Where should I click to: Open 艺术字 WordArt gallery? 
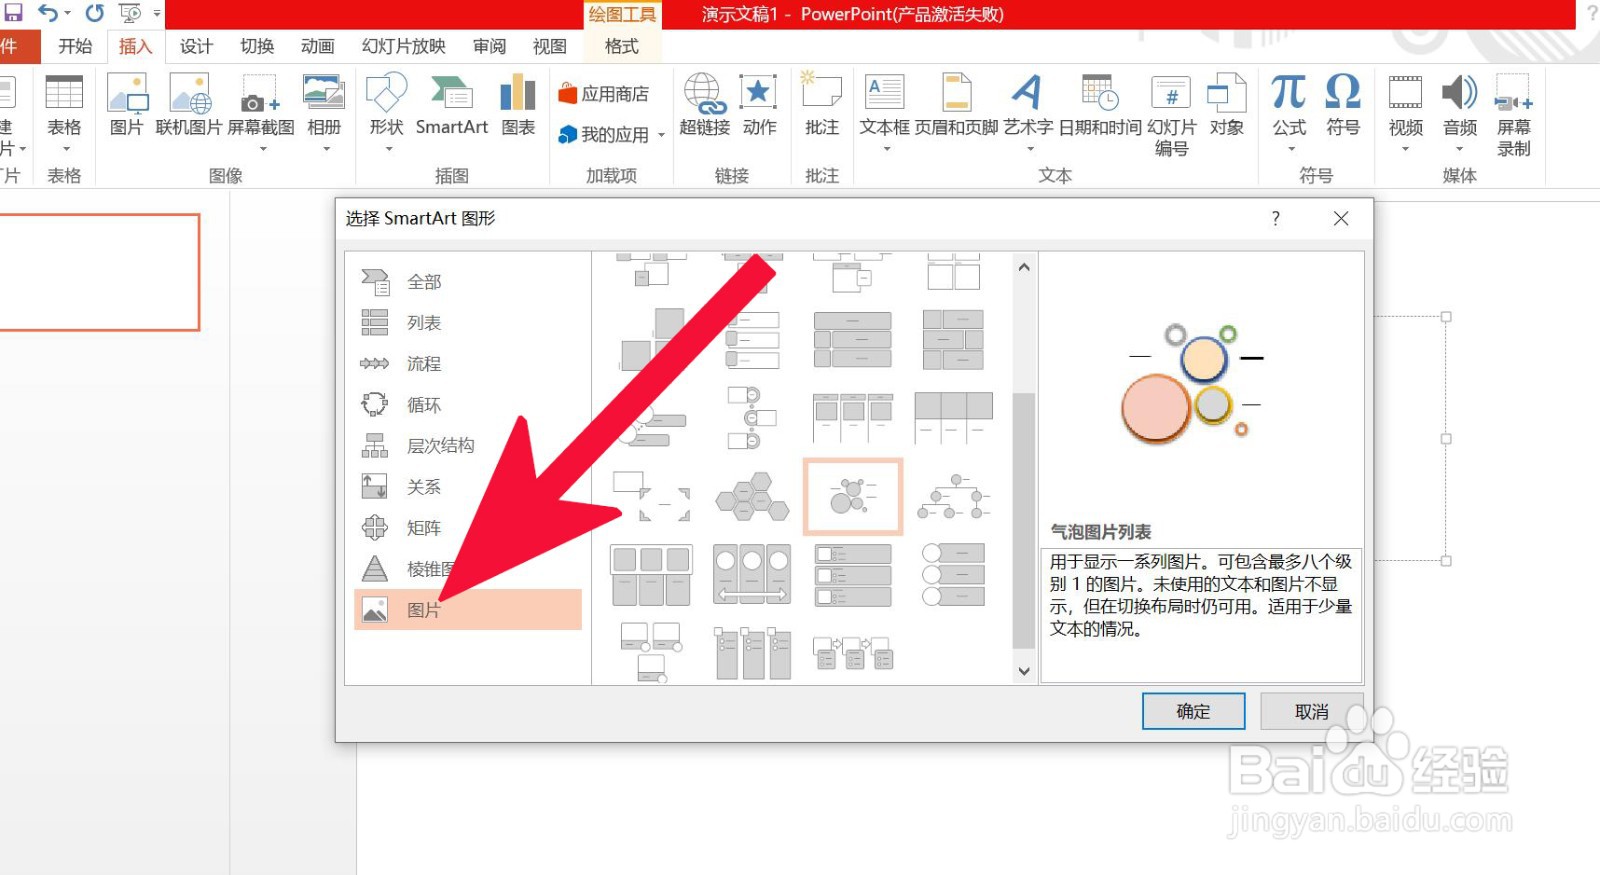point(1028,112)
